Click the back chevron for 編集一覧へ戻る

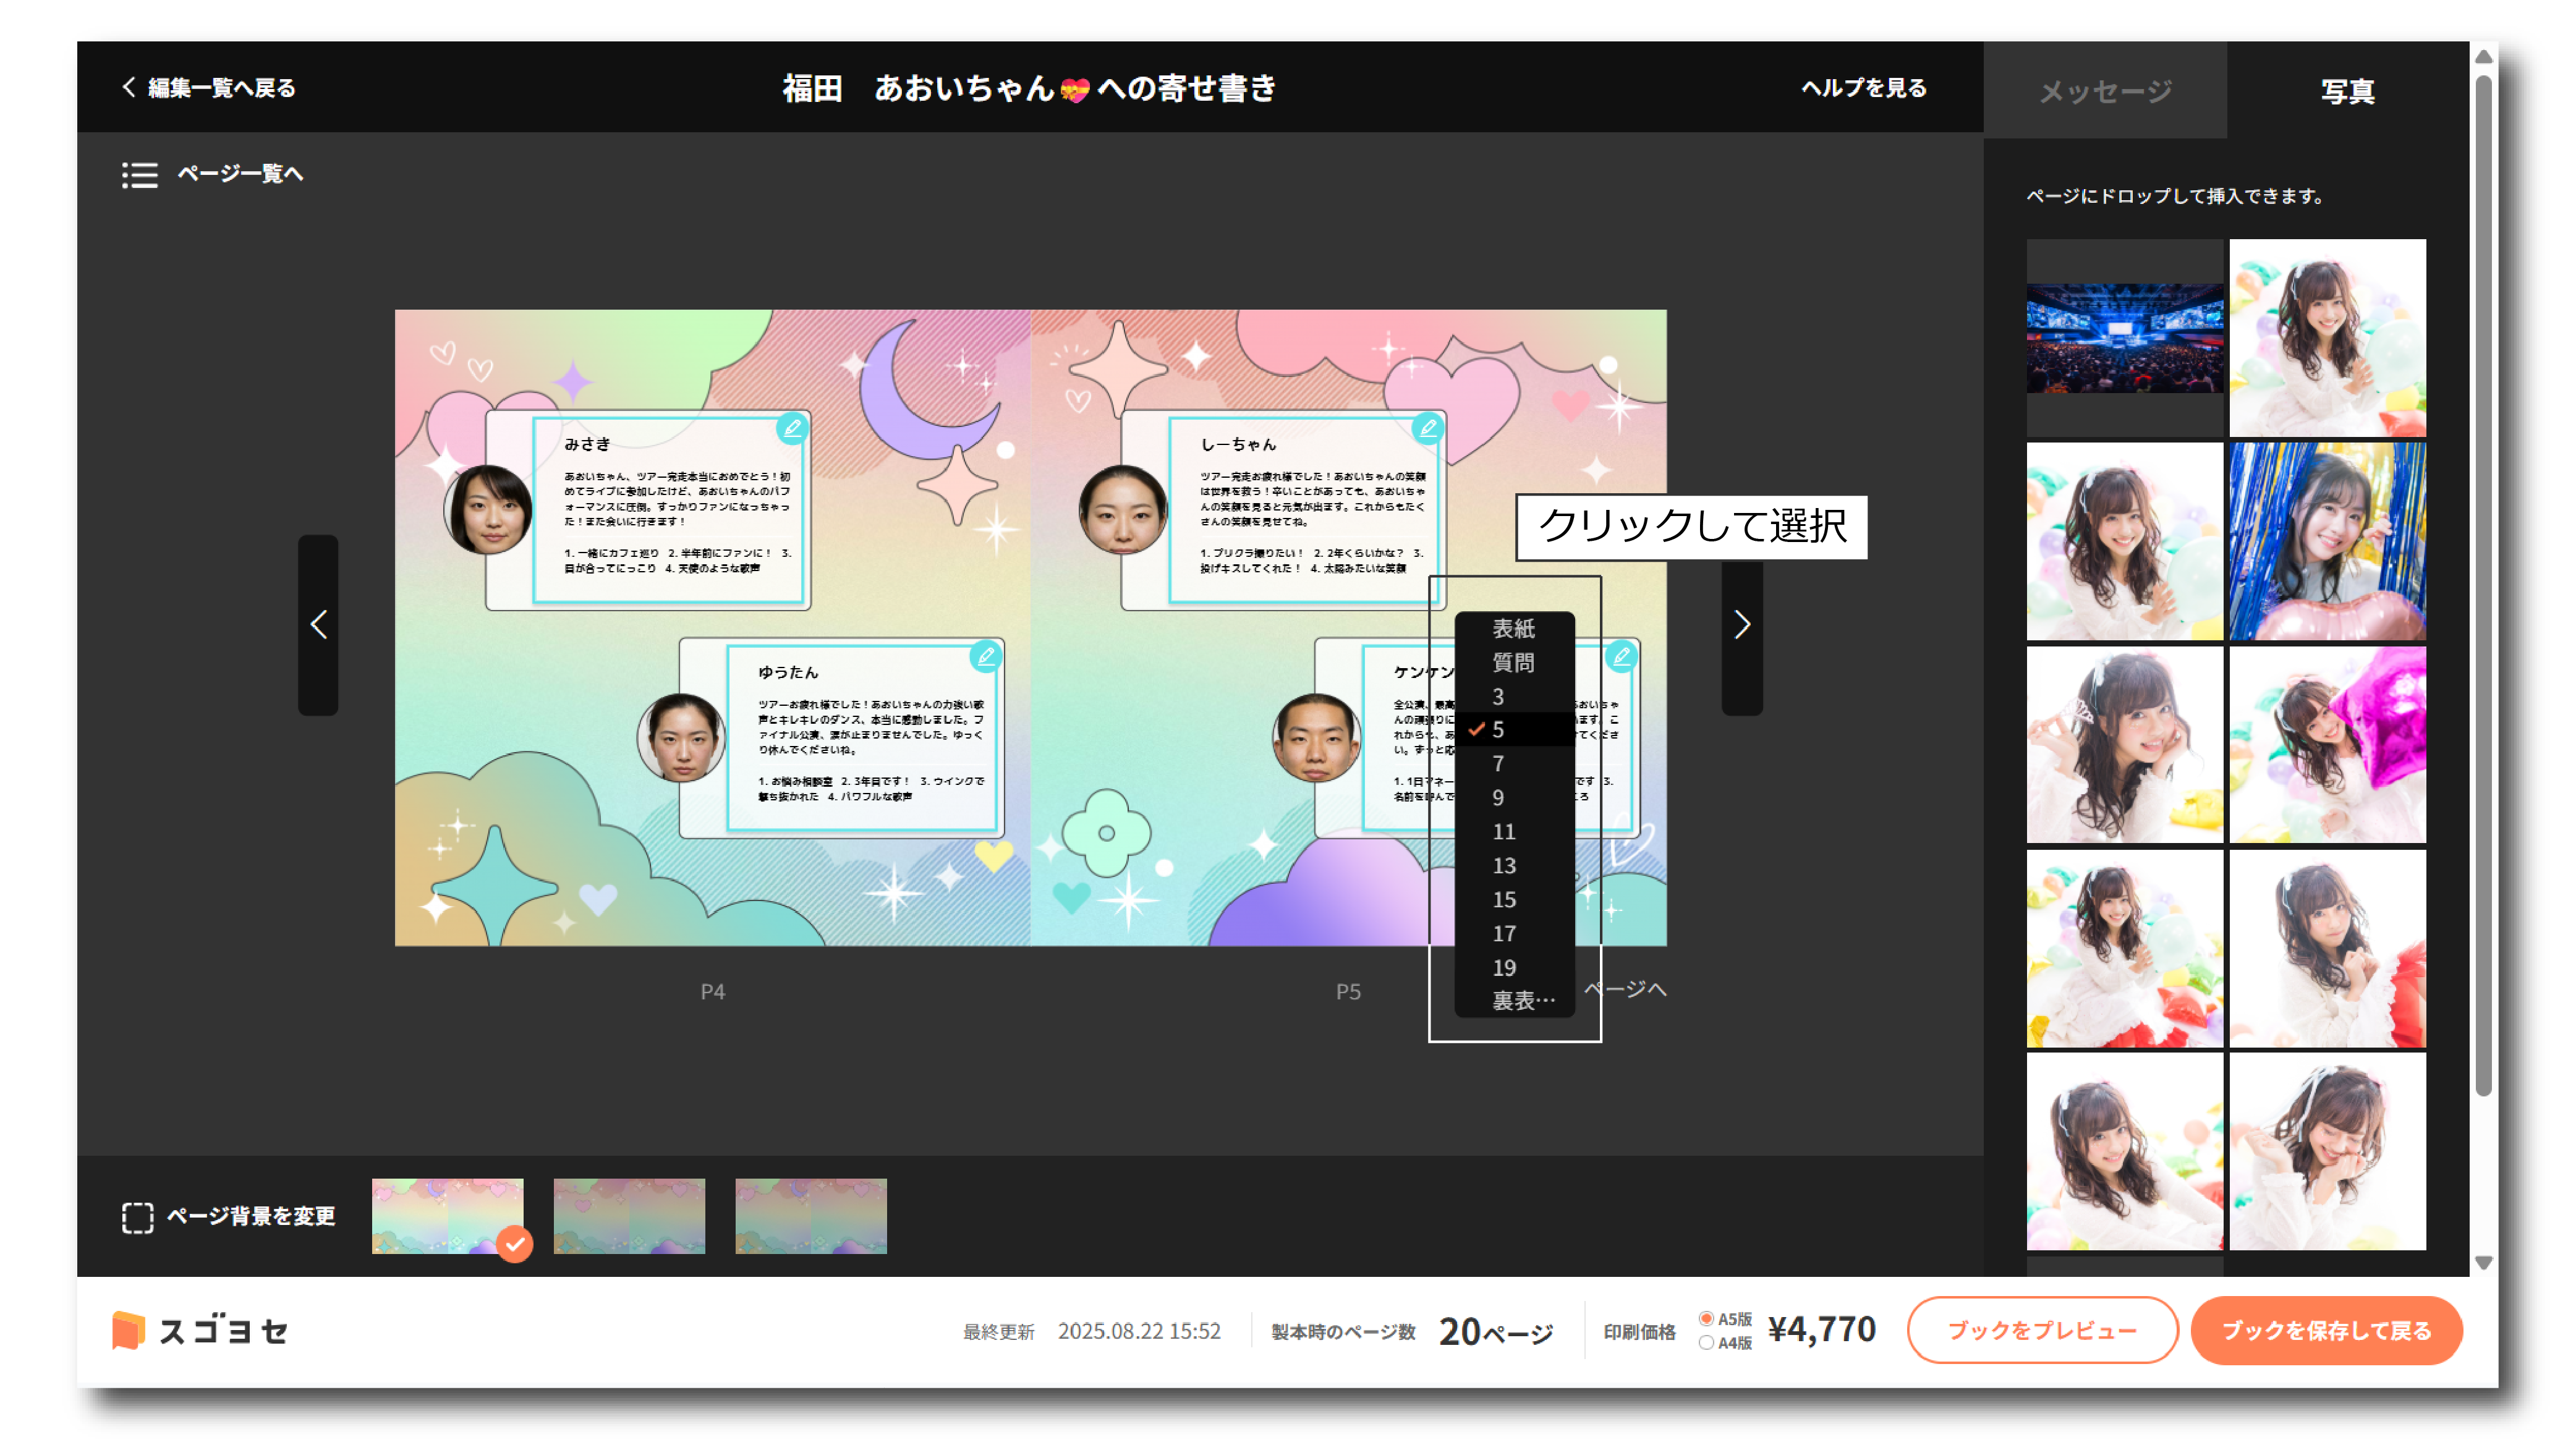tap(129, 87)
